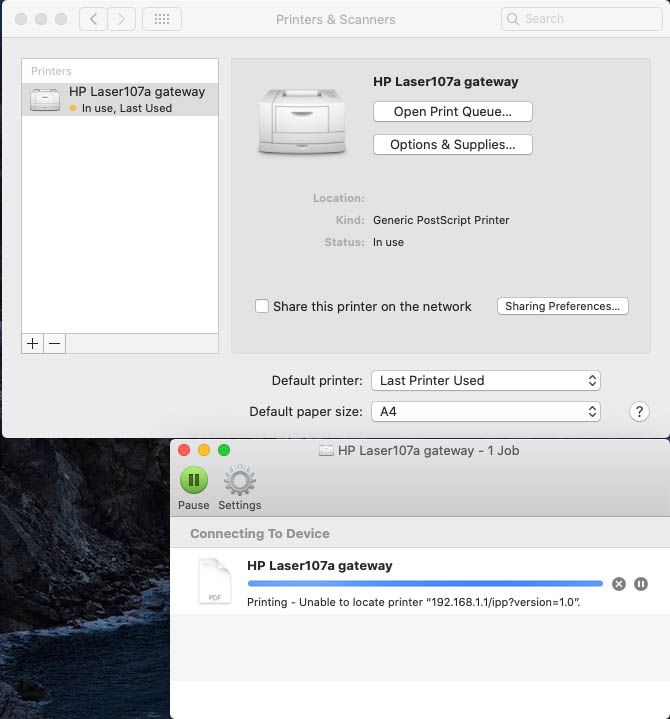Click the Sharing Preferences button
This screenshot has width=670, height=719.
click(x=562, y=307)
